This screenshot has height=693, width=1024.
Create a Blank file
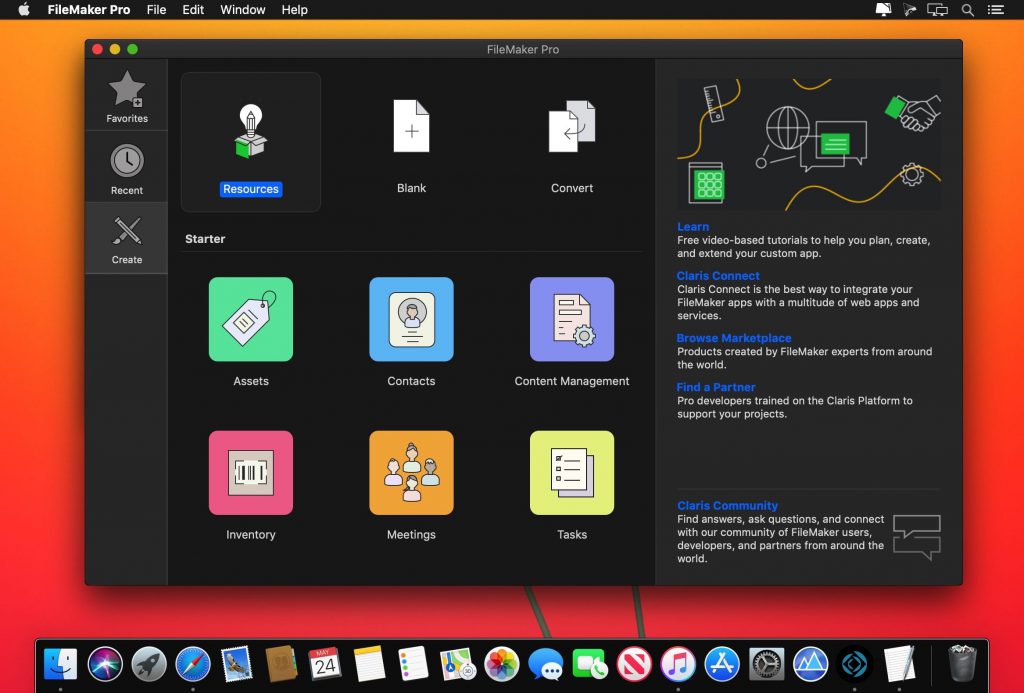click(x=411, y=140)
